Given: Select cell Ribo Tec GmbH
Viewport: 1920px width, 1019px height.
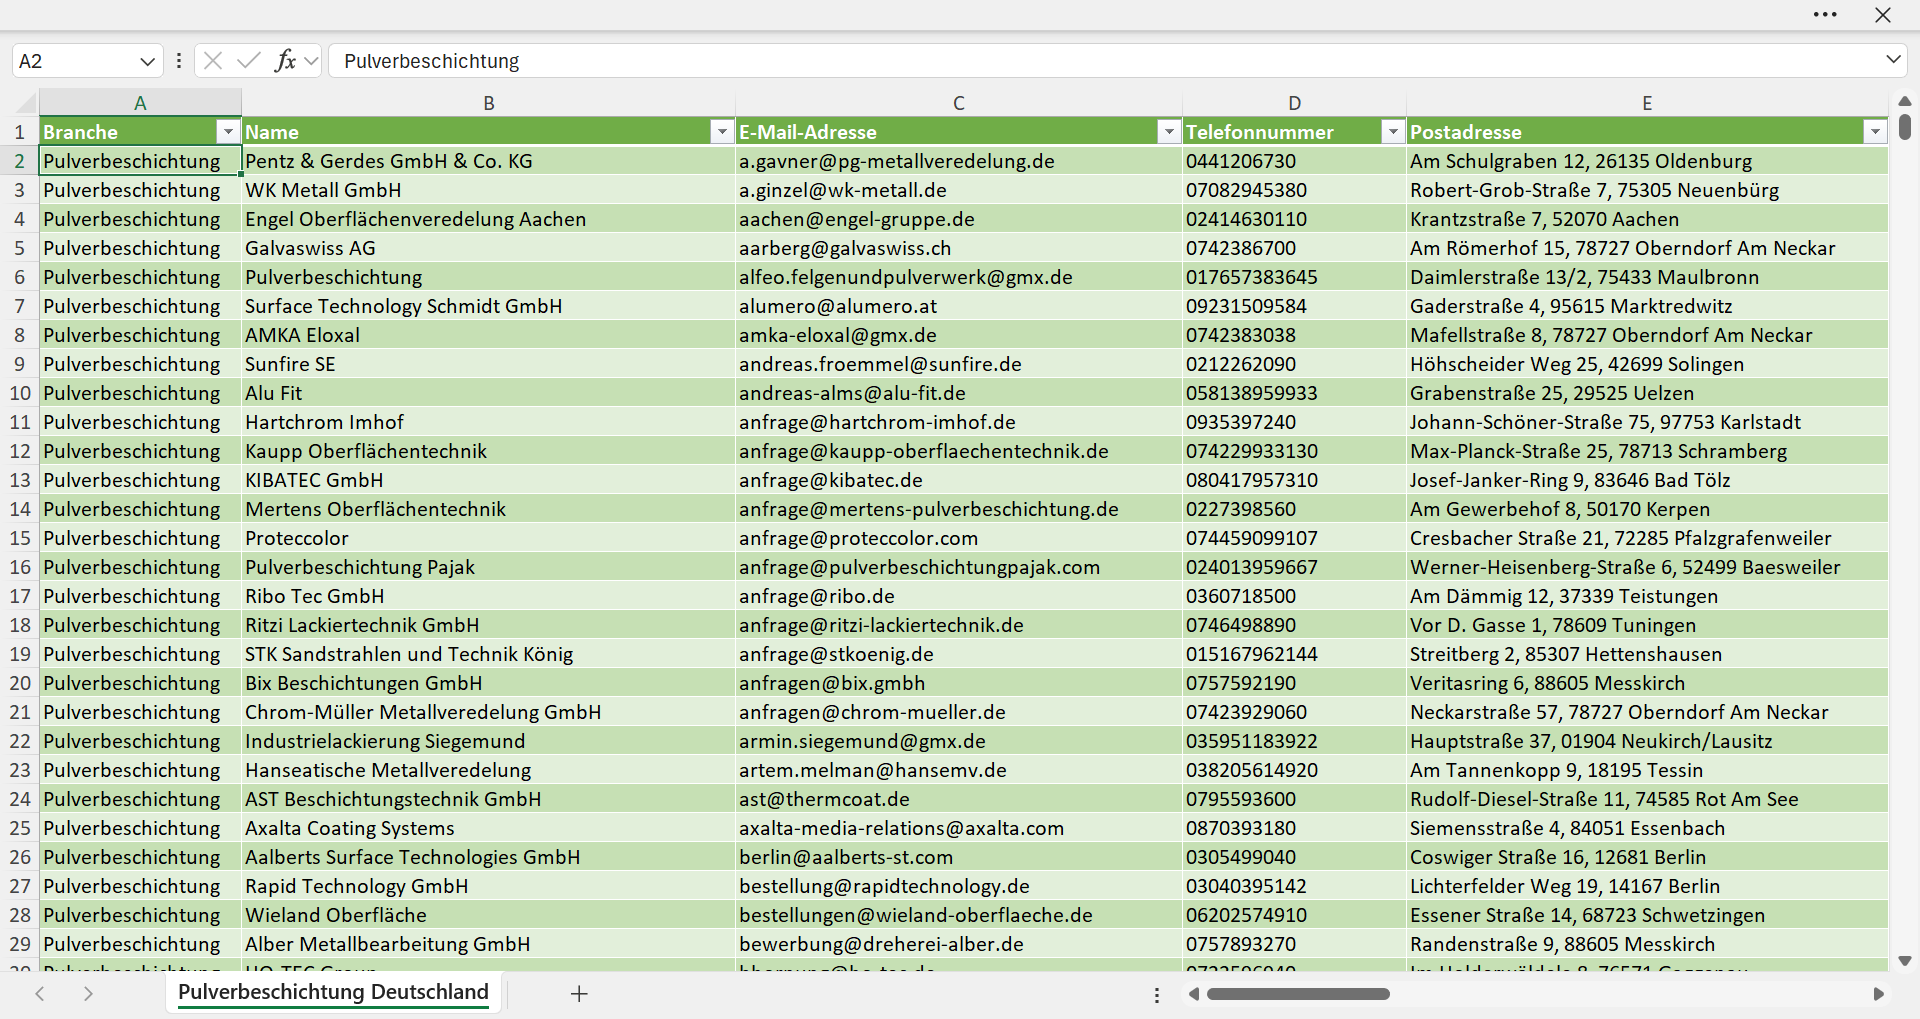Looking at the screenshot, I should [x=488, y=596].
